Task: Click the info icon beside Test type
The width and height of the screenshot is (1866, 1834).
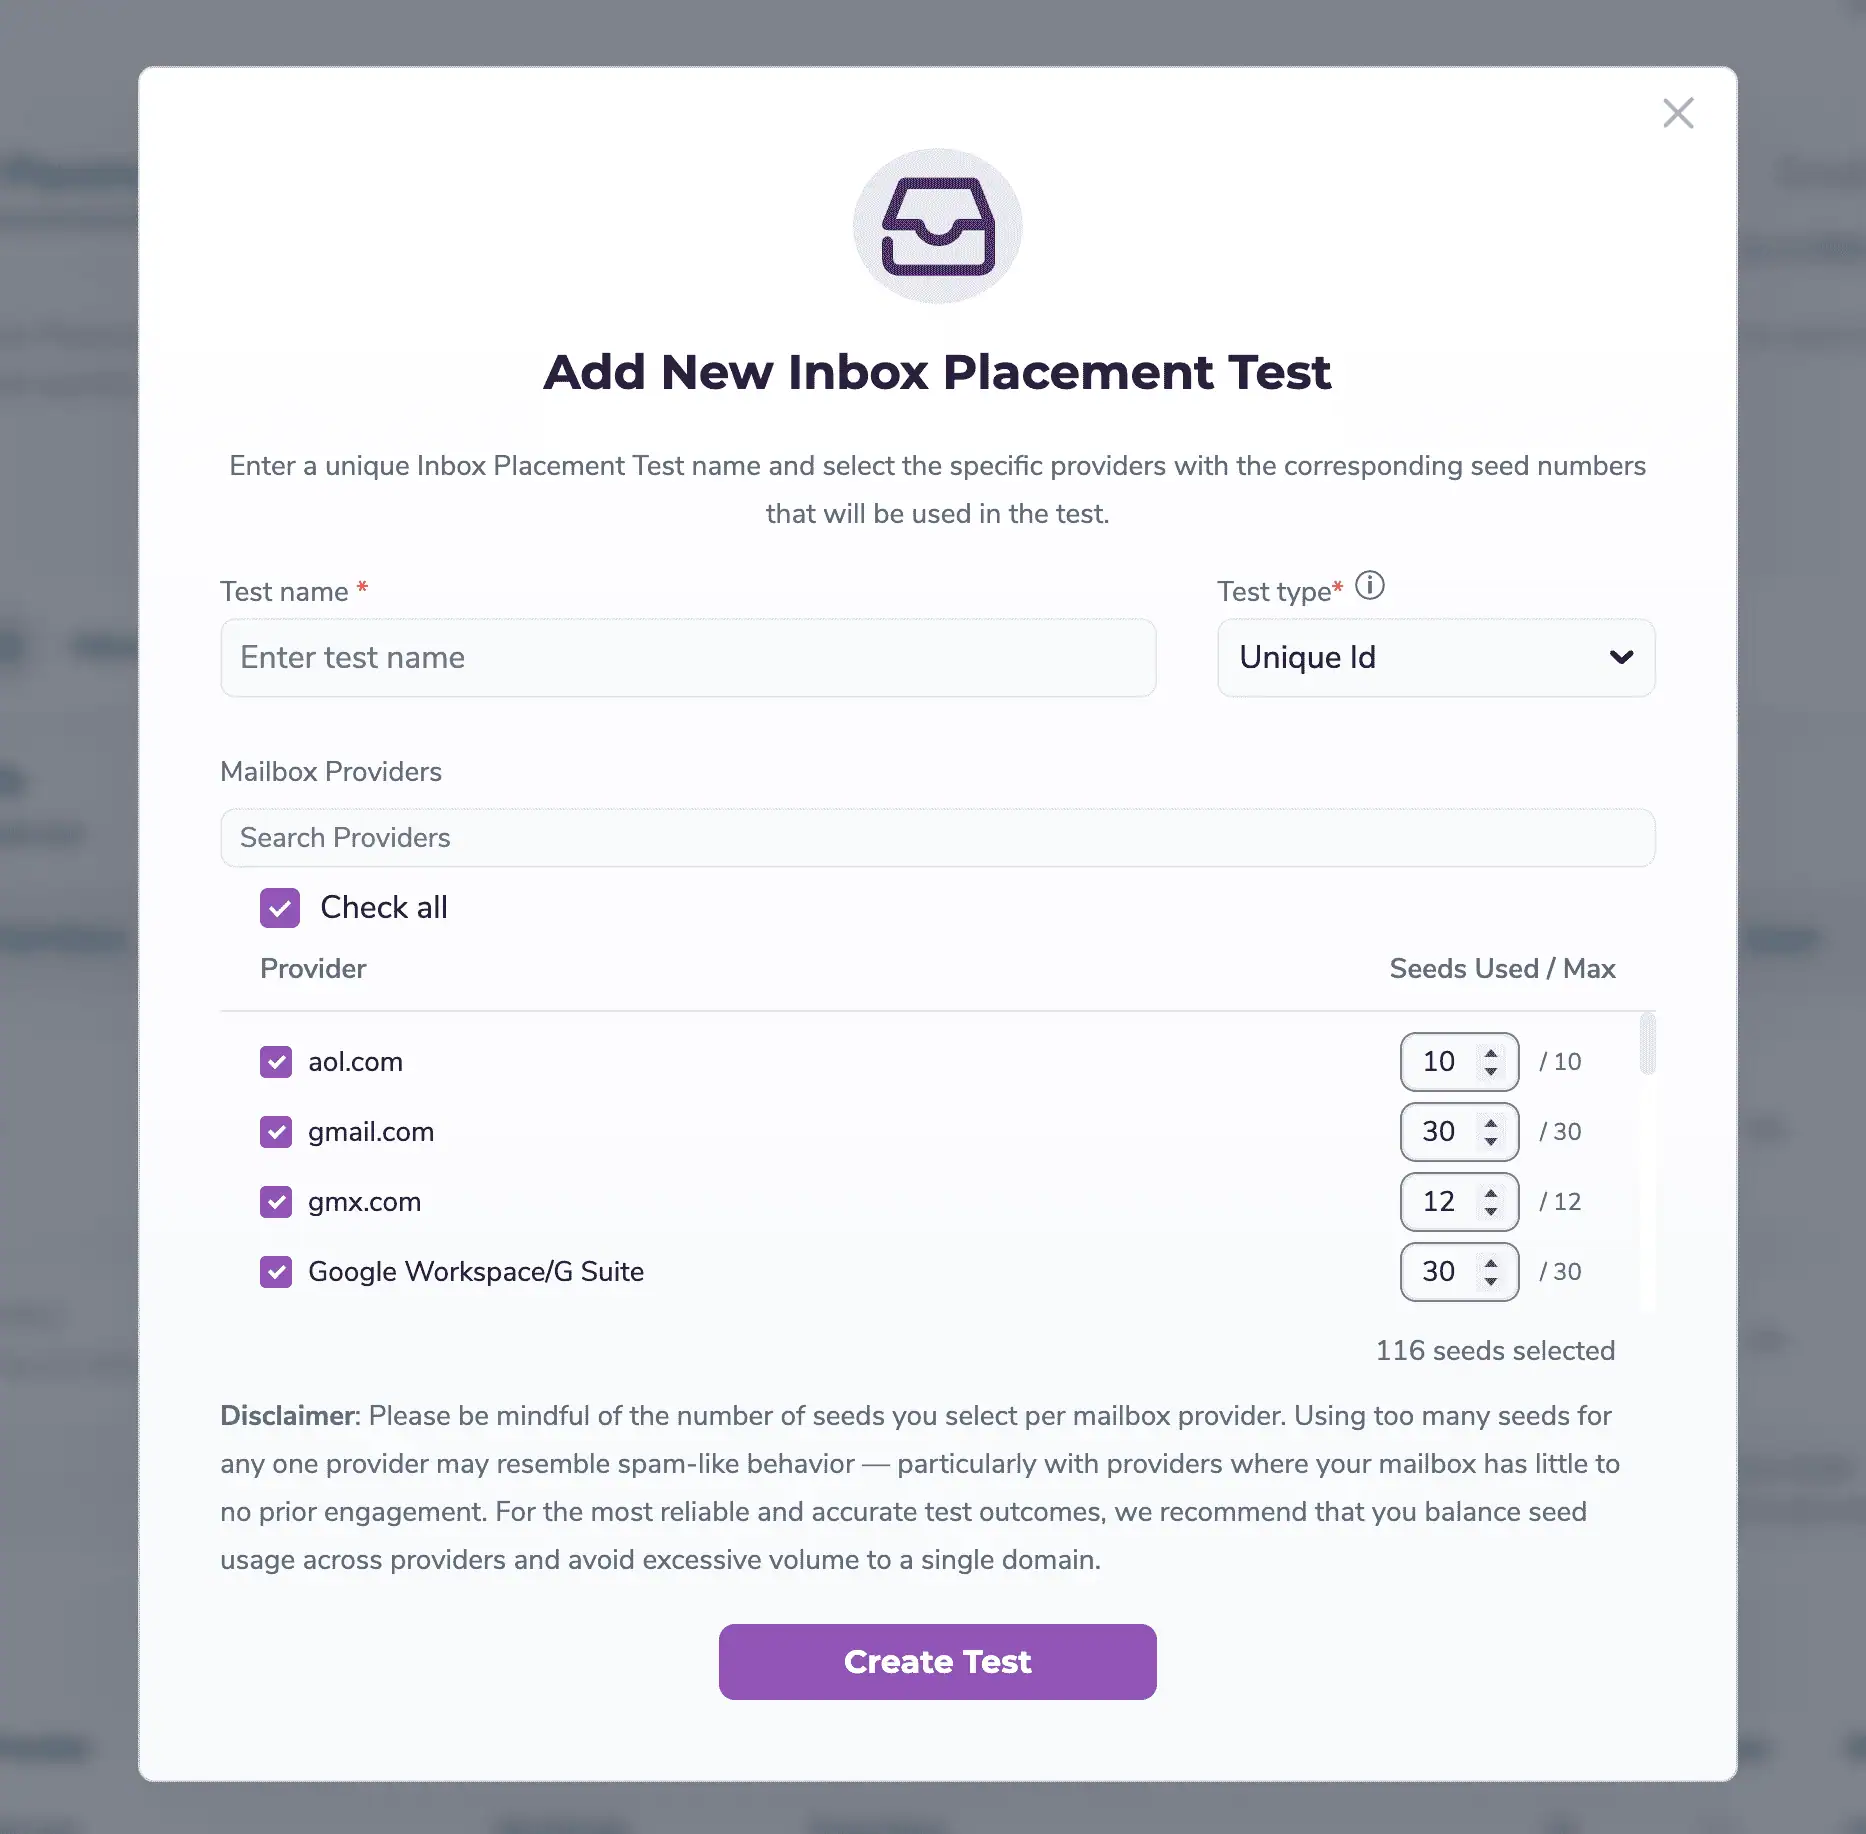Action: (1370, 586)
